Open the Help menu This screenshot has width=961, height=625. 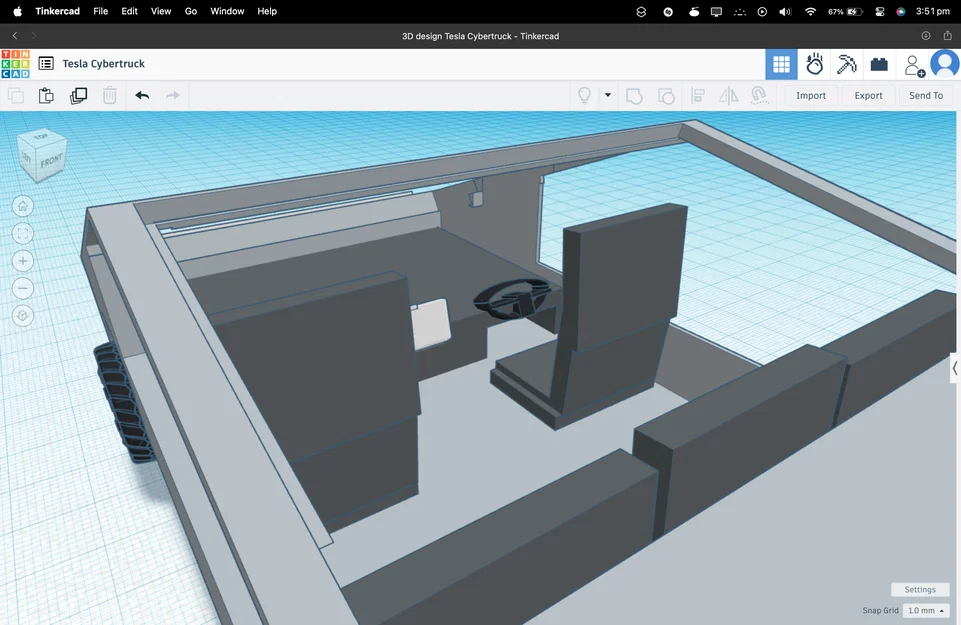267,11
